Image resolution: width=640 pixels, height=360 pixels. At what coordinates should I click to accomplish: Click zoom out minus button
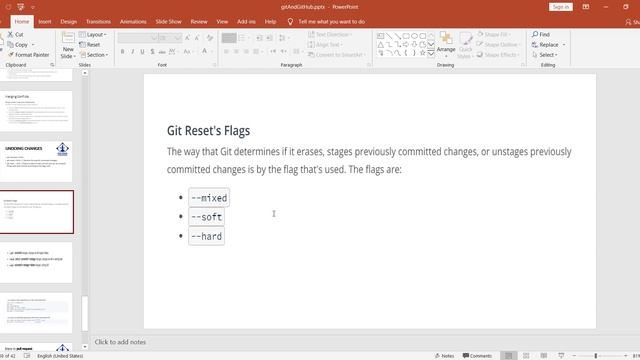coord(574,356)
